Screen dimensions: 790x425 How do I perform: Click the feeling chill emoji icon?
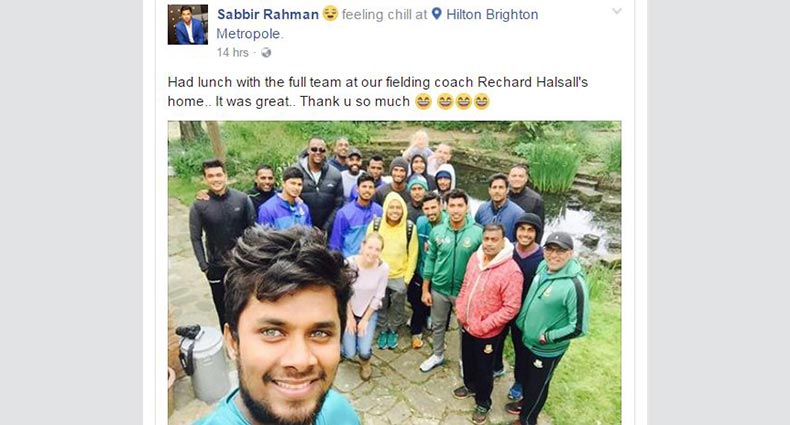[x=330, y=14]
